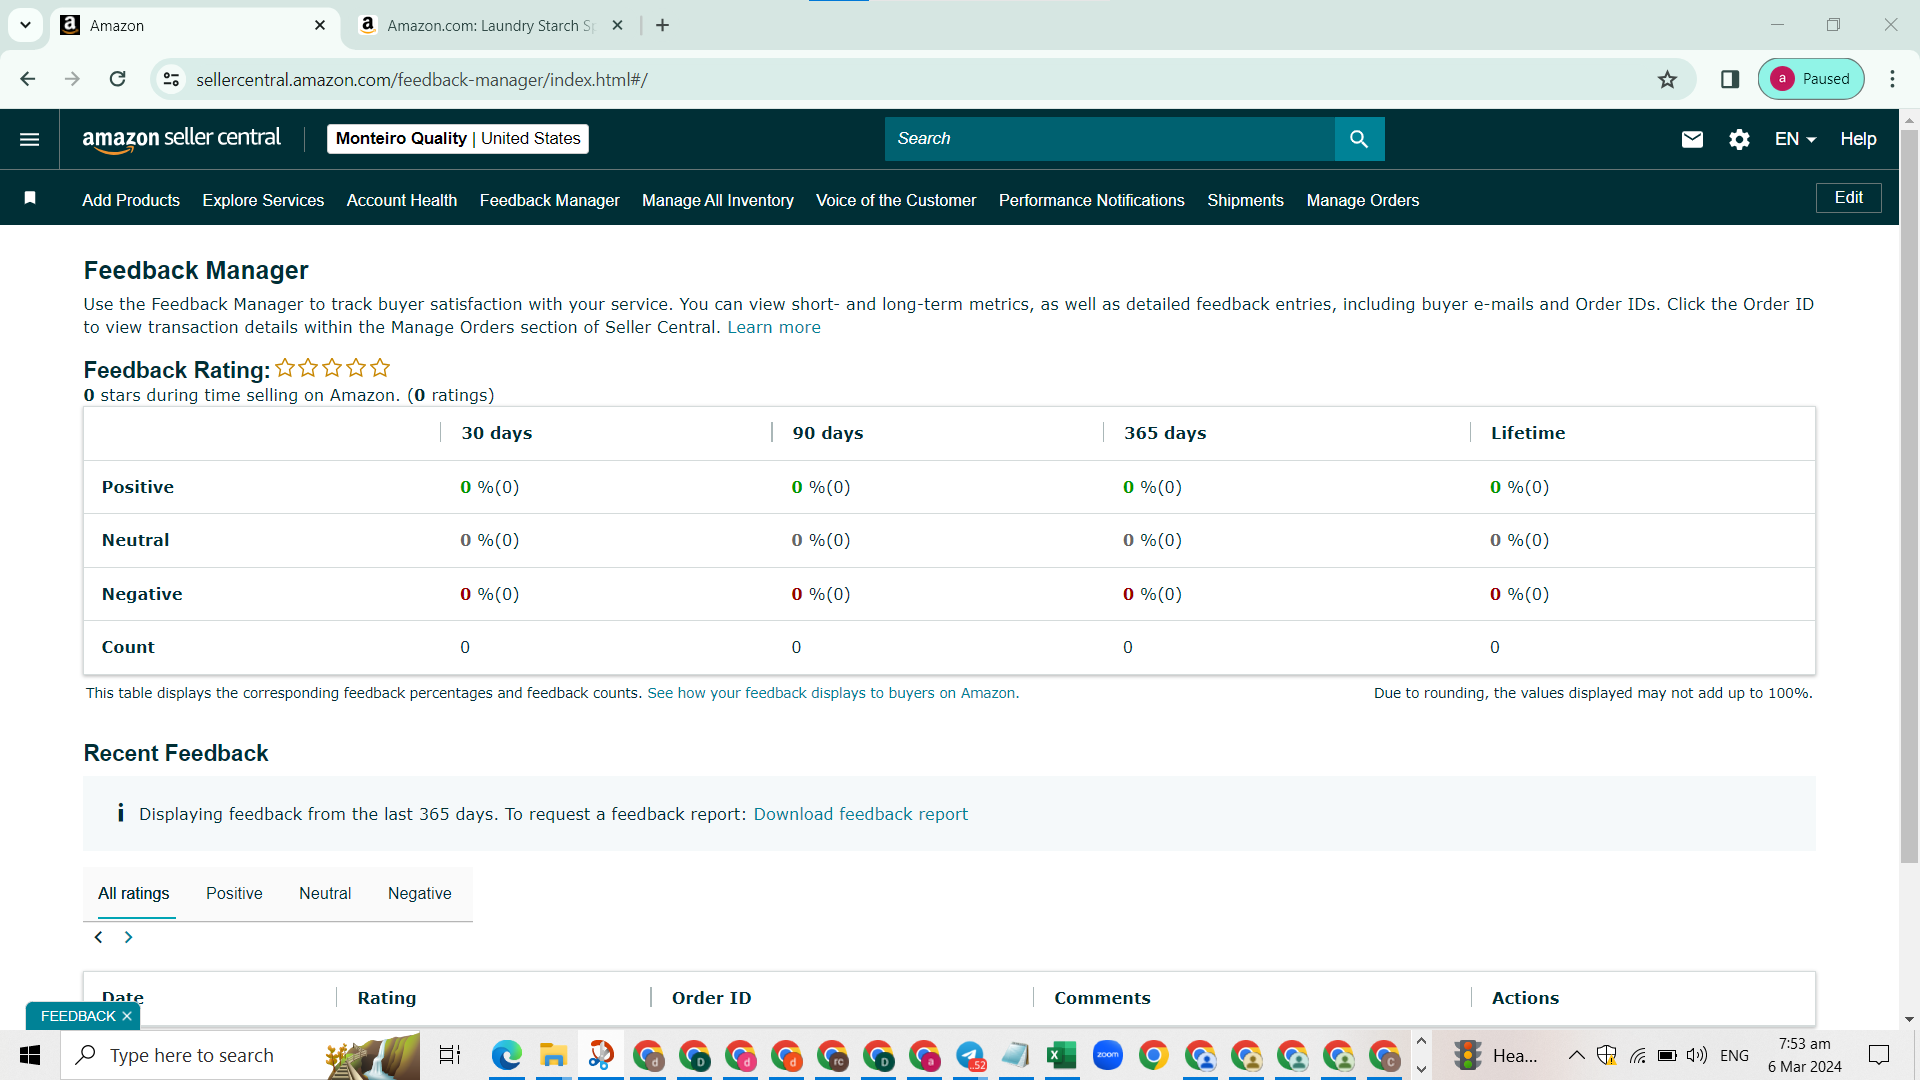Open the browser side panel icon

[x=1730, y=79]
